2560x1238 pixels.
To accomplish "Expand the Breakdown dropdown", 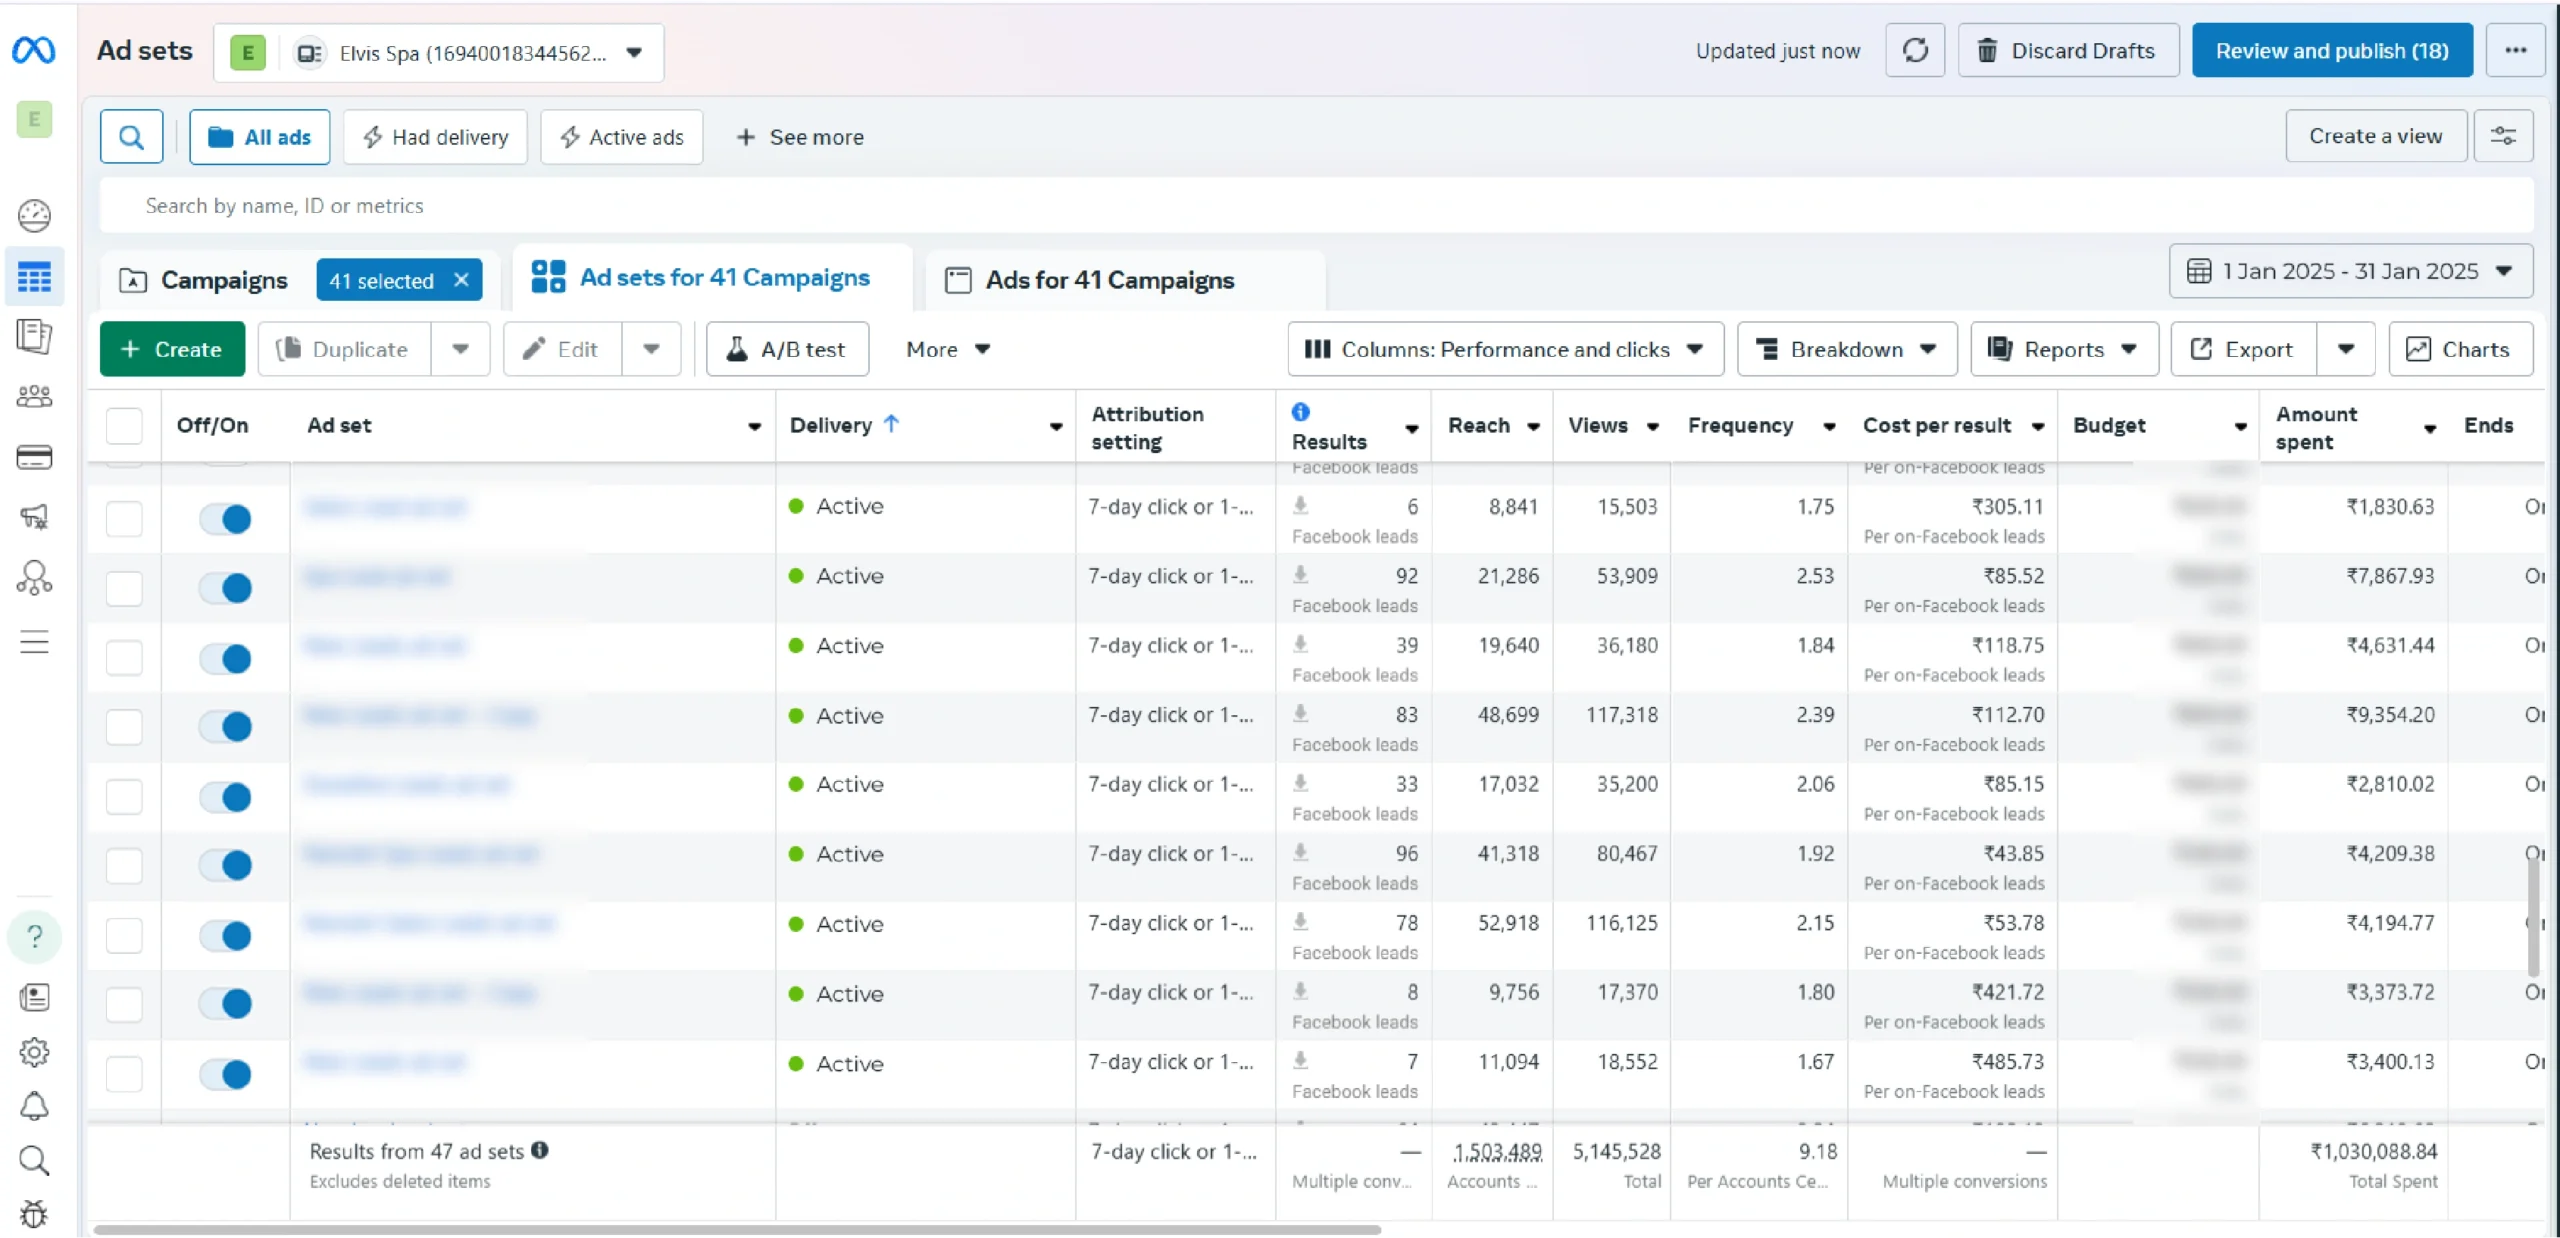I will point(1846,349).
